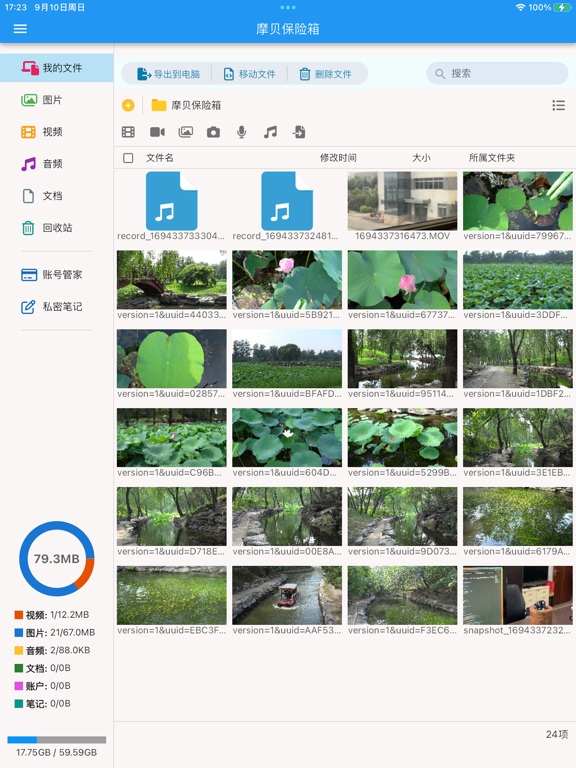The image size is (576, 768).
Task: Open photo uuid=604D white lotus
Action: (287, 443)
